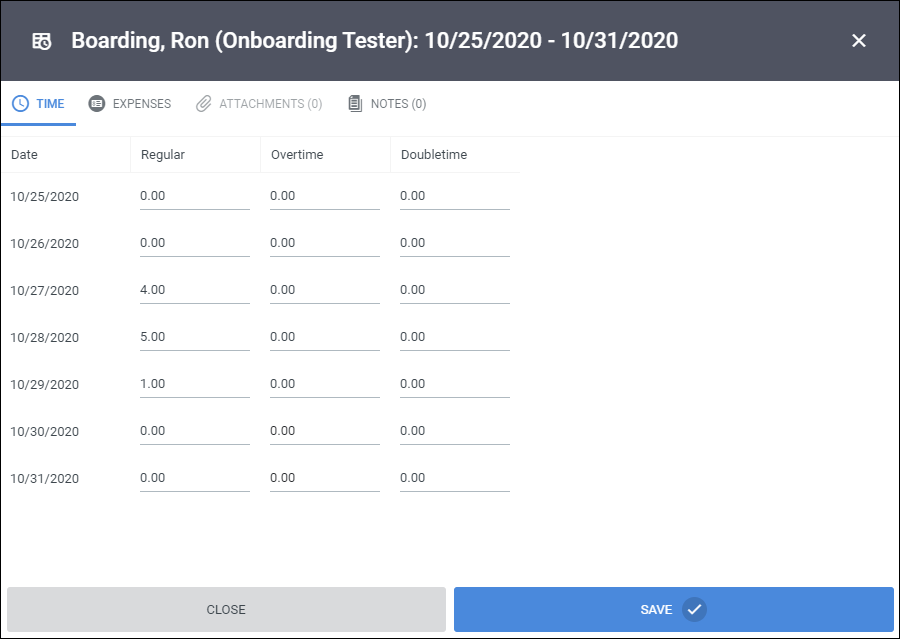Select Overtime field for 10/30/2020
This screenshot has height=639, width=900.
click(x=325, y=432)
